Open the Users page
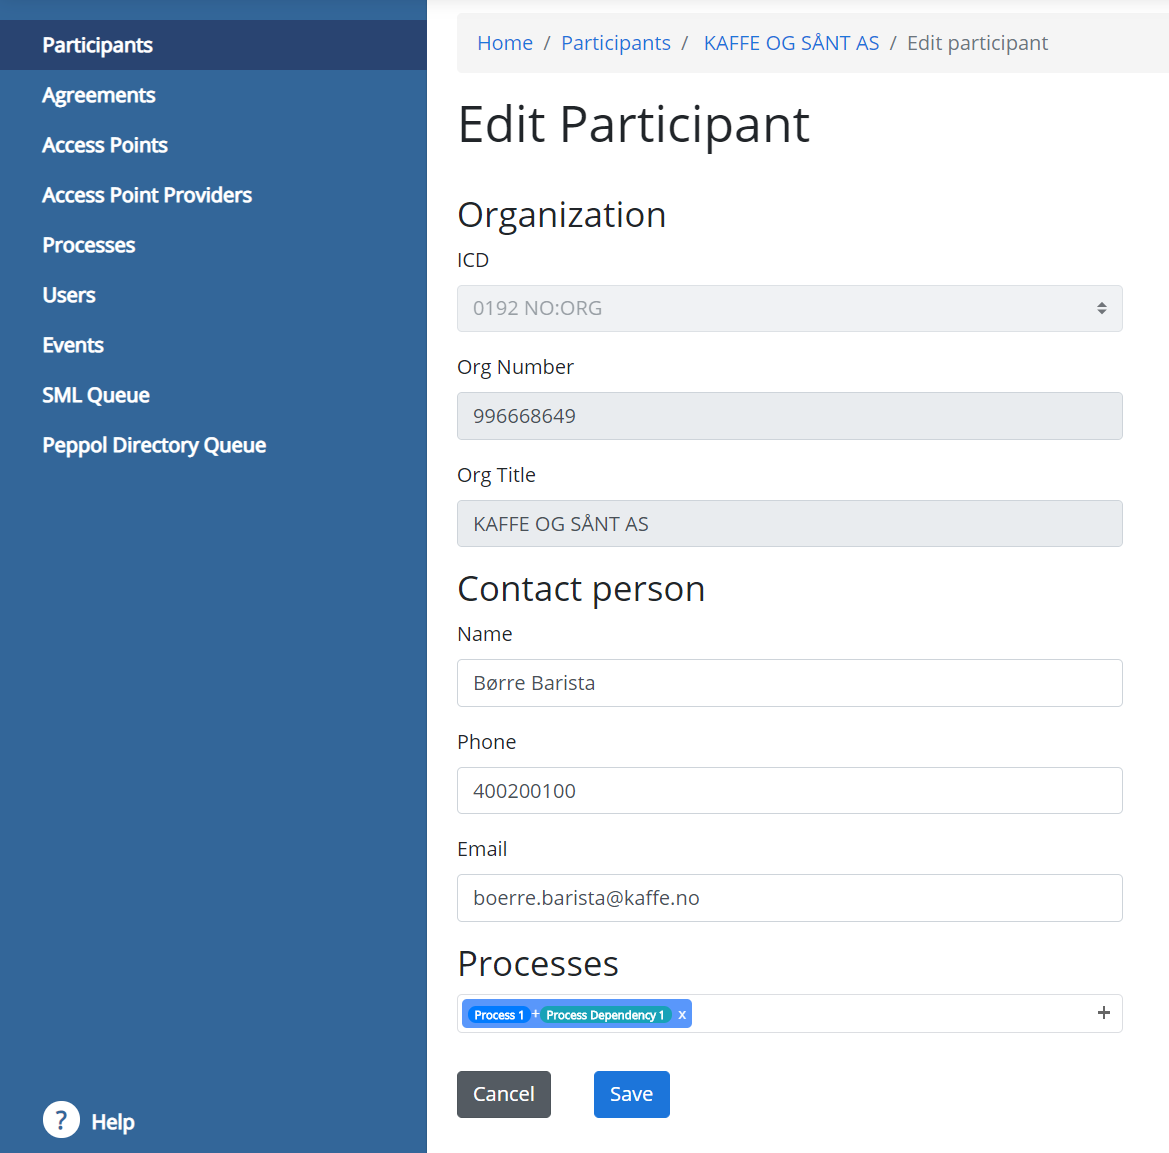1169x1153 pixels. pos(68,296)
